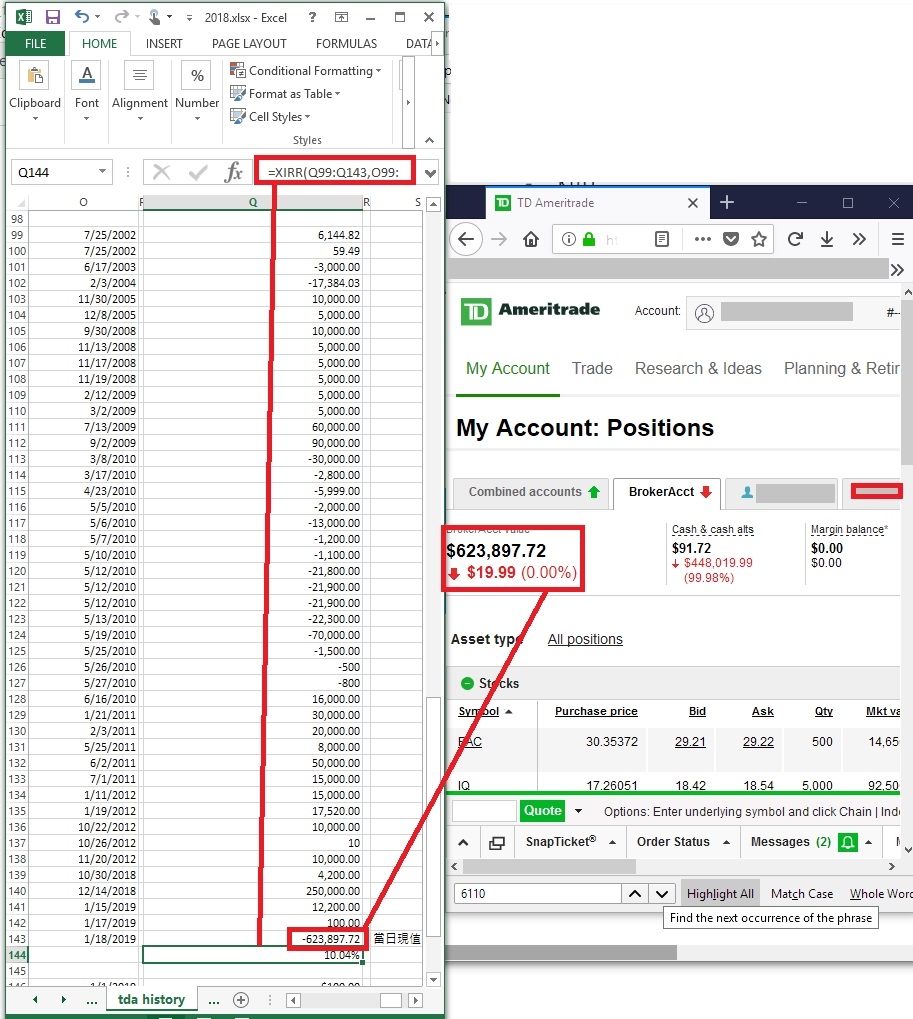The image size is (913, 1019).
Task: Open the page actions three-dot menu
Action: (702, 239)
